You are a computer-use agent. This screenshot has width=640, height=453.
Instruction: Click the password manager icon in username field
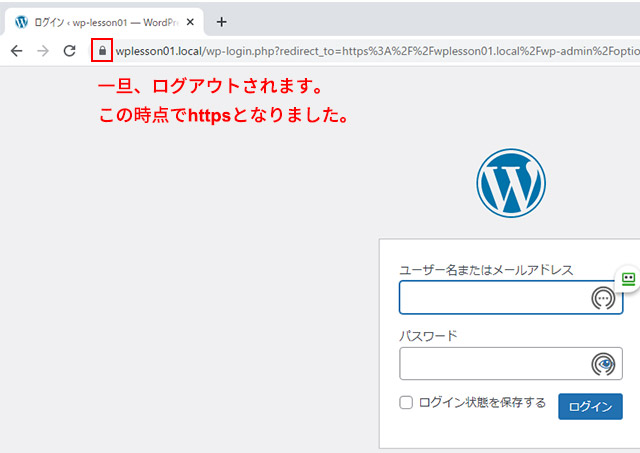[x=603, y=298]
